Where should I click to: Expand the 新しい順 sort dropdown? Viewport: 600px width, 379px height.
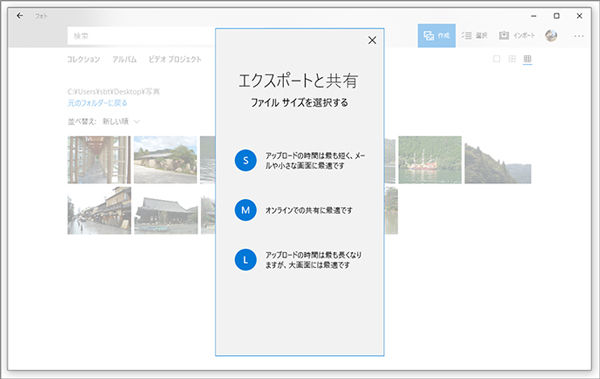pos(121,121)
